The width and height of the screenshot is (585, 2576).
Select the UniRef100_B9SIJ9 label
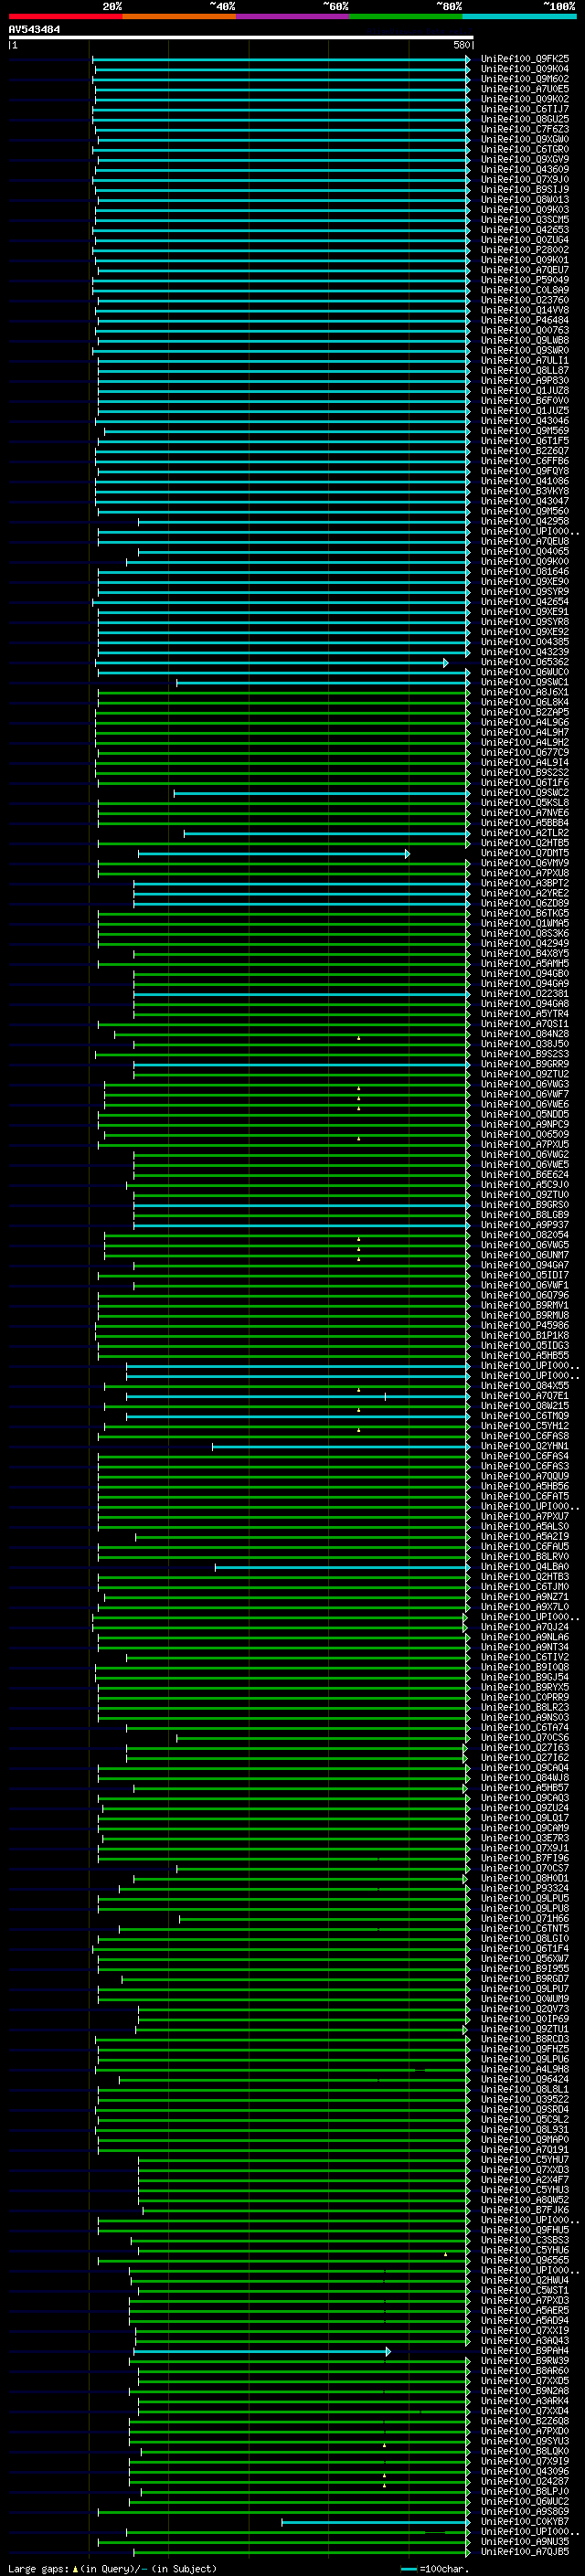525,190
